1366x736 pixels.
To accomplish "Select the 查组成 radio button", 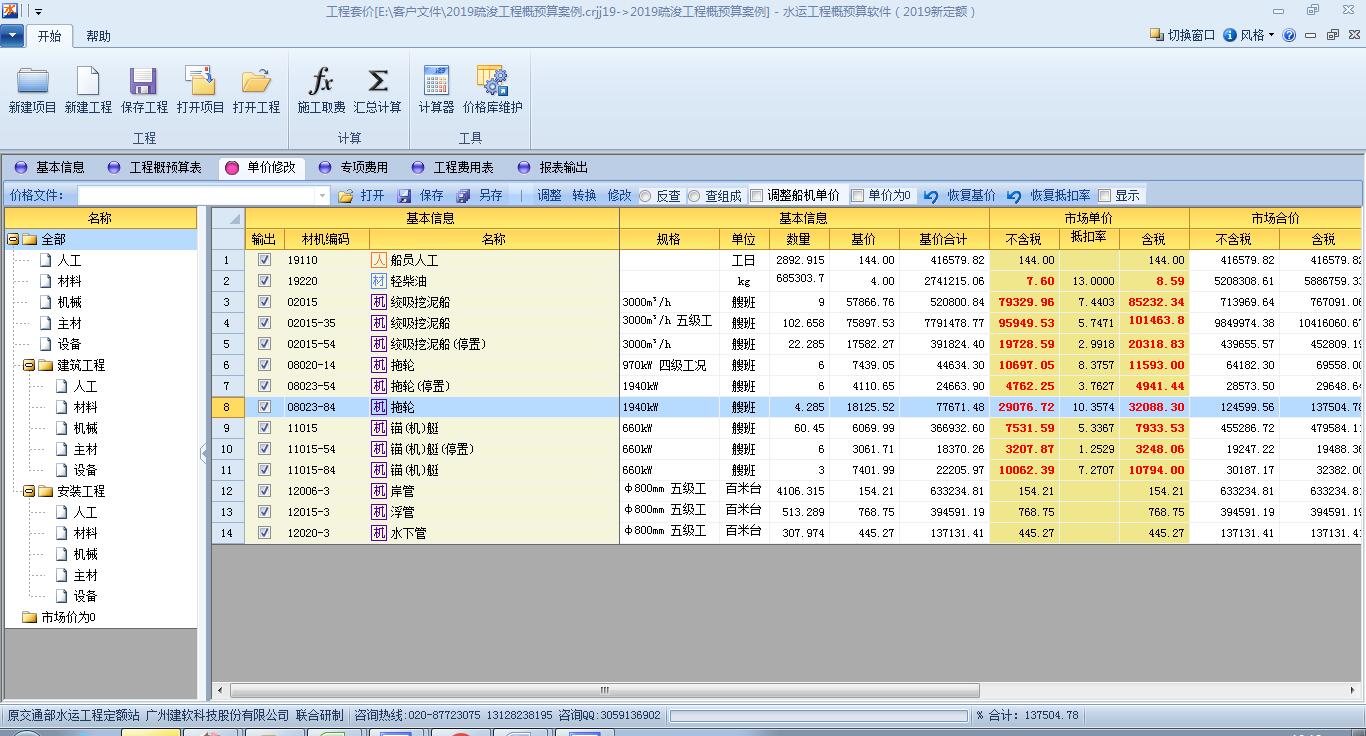I will click(x=694, y=196).
